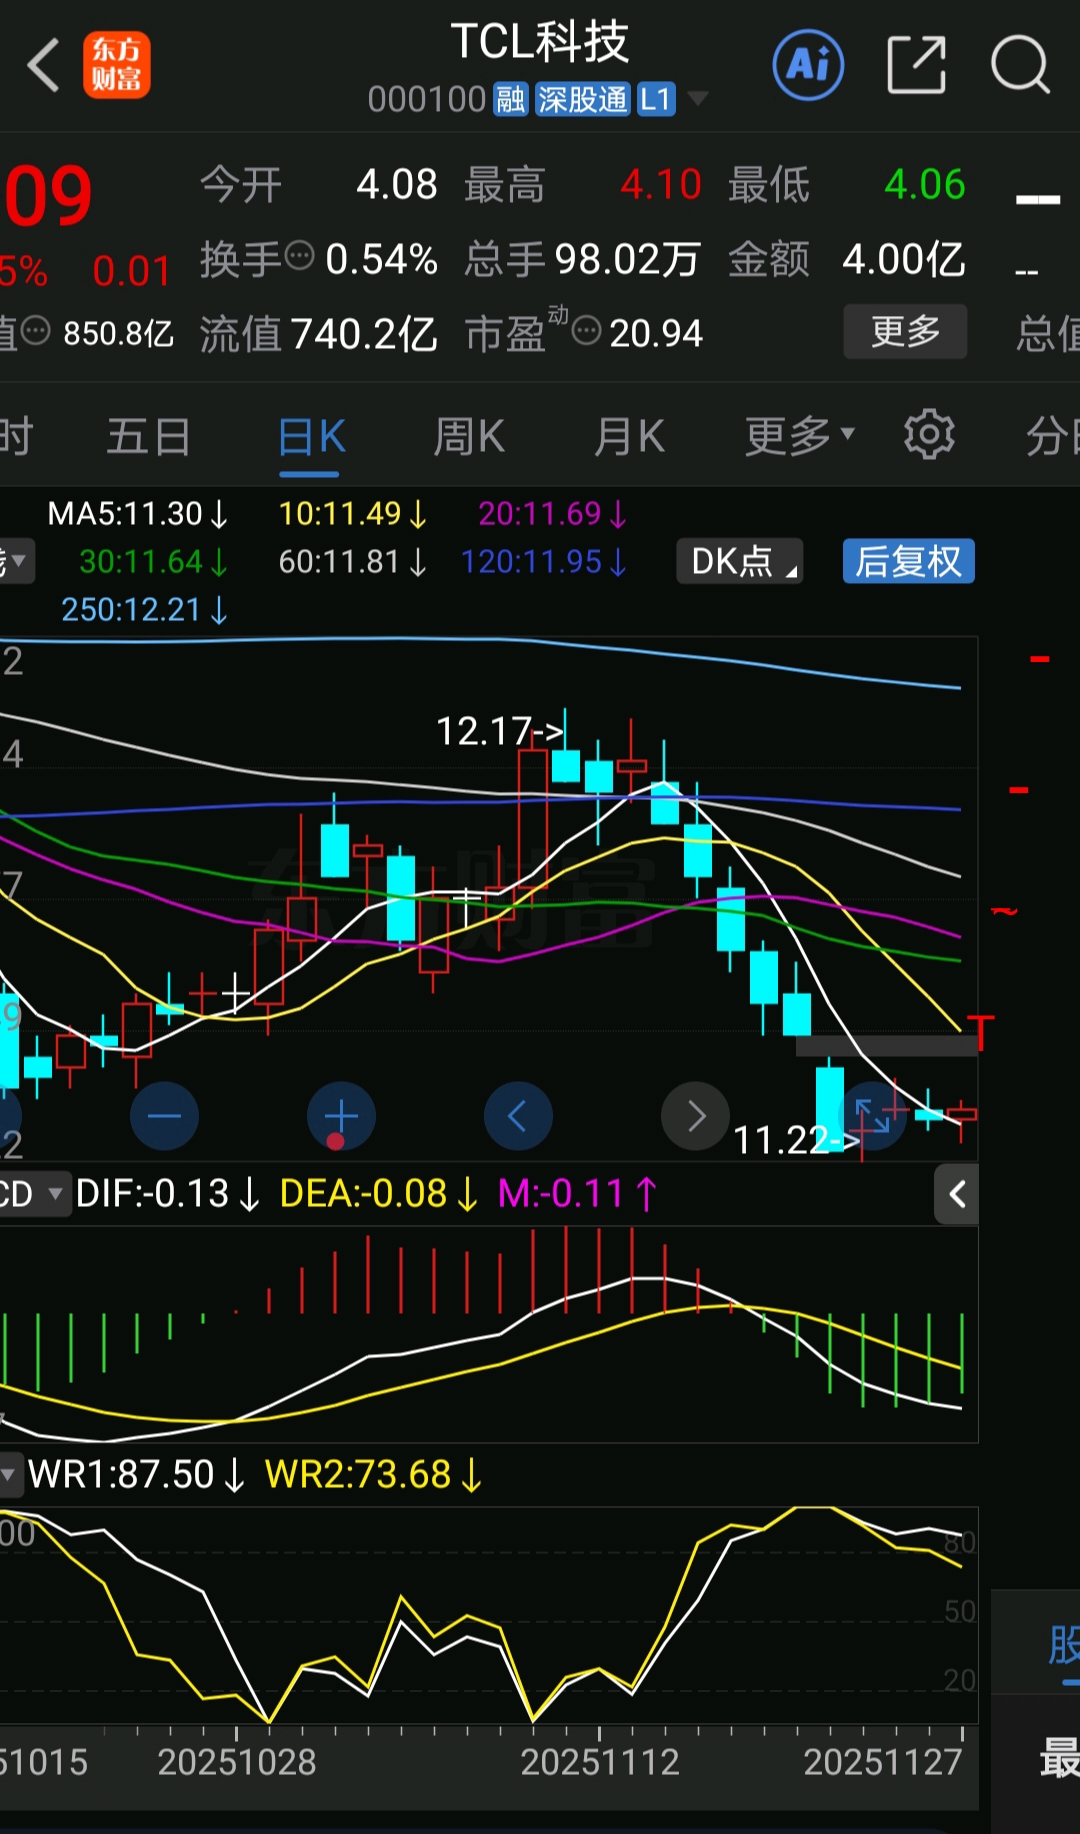Tap the 60:11.81 moving average value
The width and height of the screenshot is (1080, 1834).
coord(352,562)
